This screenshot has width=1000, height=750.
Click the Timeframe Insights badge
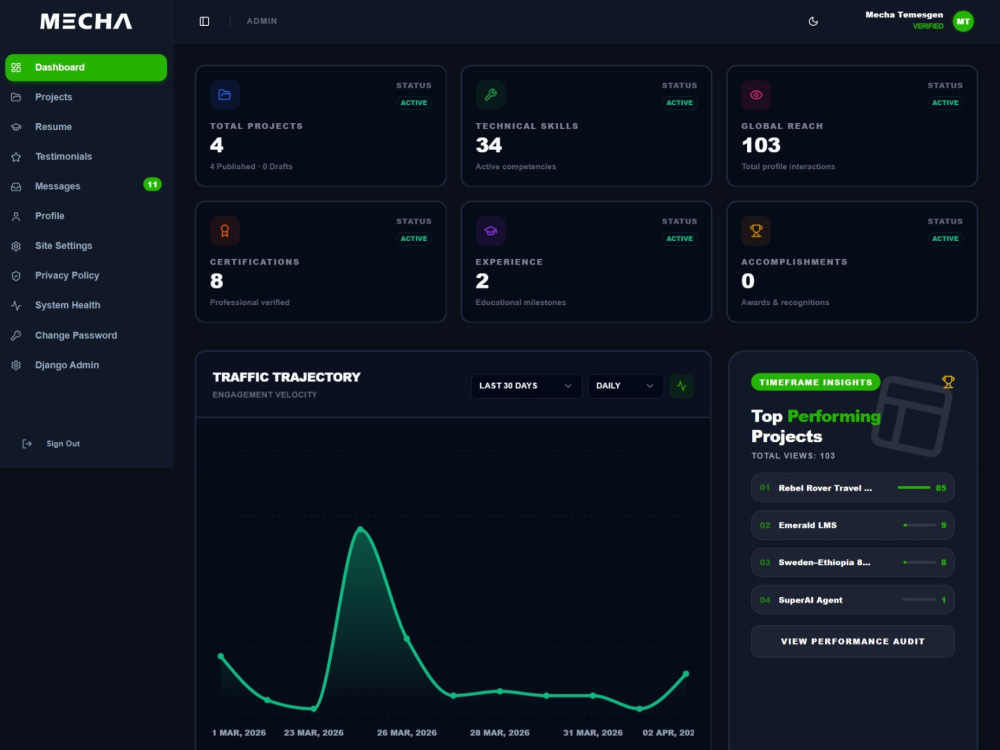coord(816,382)
